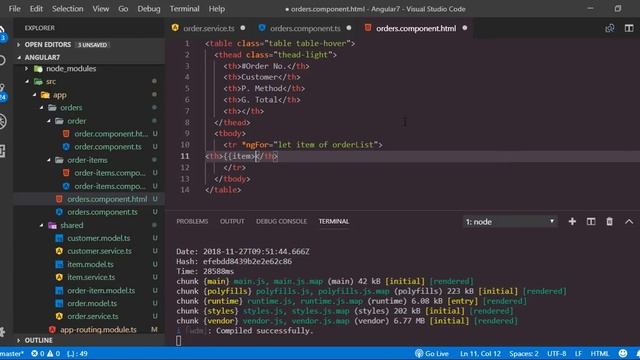The height and width of the screenshot is (360, 640).
Task: Open item.service.ts file
Action: pos(91,277)
